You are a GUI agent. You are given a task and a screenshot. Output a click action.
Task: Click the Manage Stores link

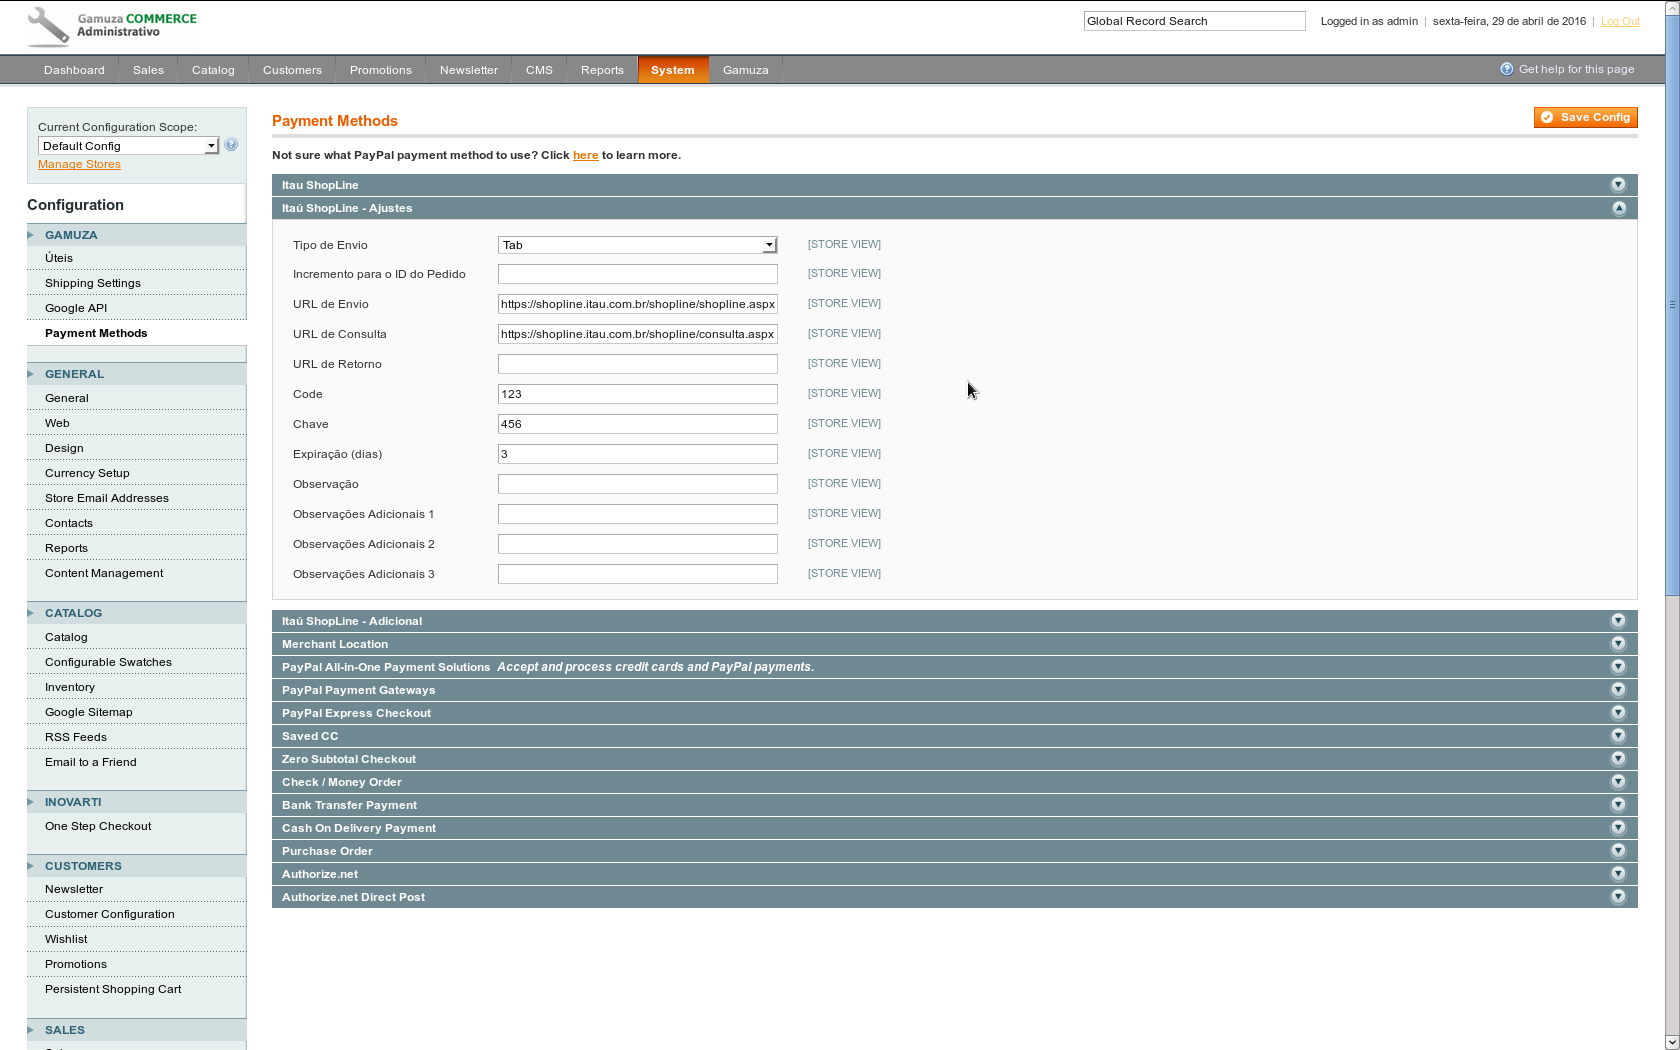pyautogui.click(x=79, y=164)
